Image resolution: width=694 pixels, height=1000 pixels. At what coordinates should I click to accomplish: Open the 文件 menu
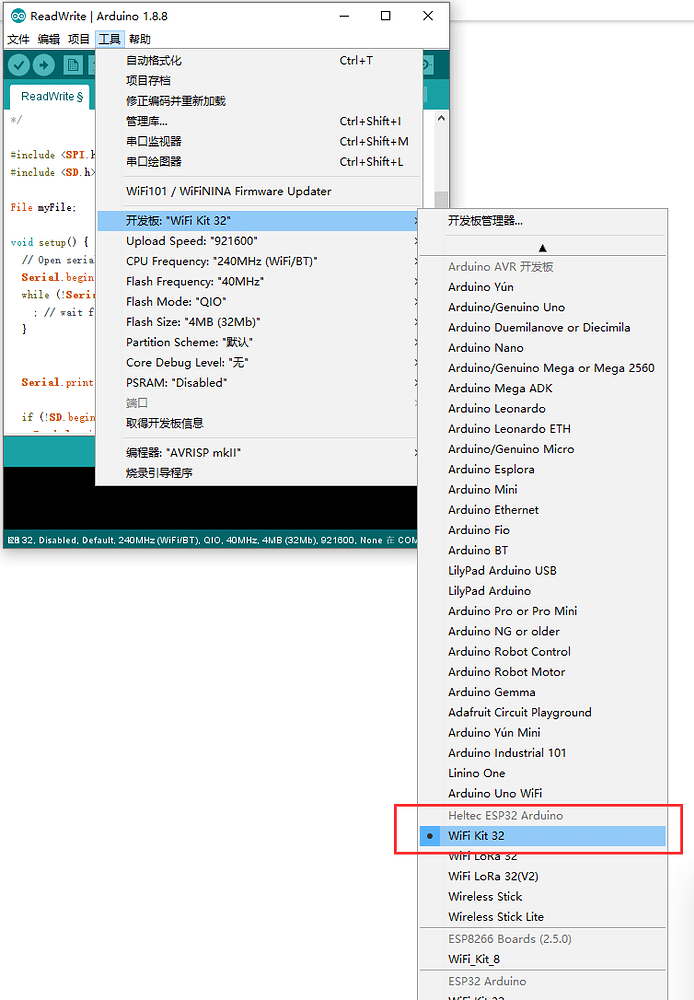(x=19, y=39)
